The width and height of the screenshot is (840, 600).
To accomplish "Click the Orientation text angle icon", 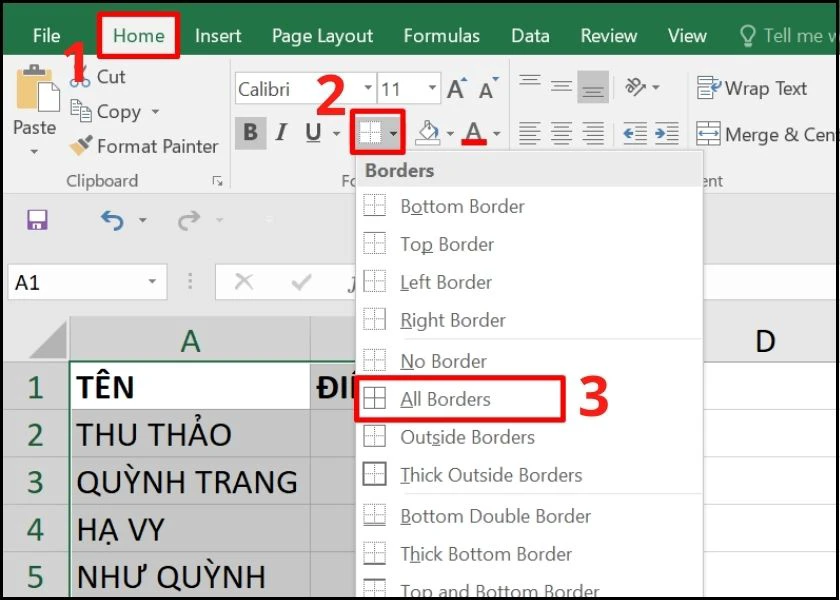I will [636, 86].
